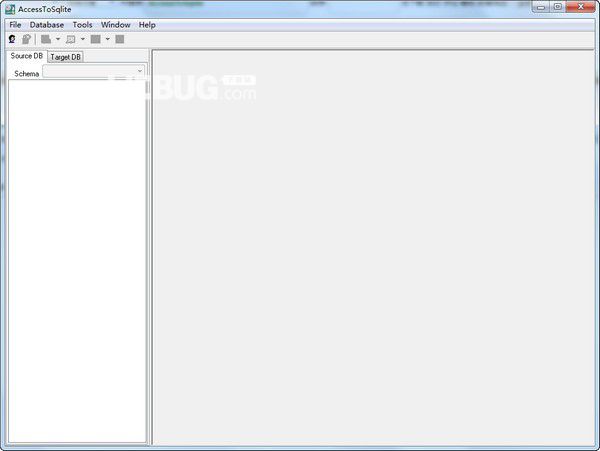Open the Database menu

[47, 25]
